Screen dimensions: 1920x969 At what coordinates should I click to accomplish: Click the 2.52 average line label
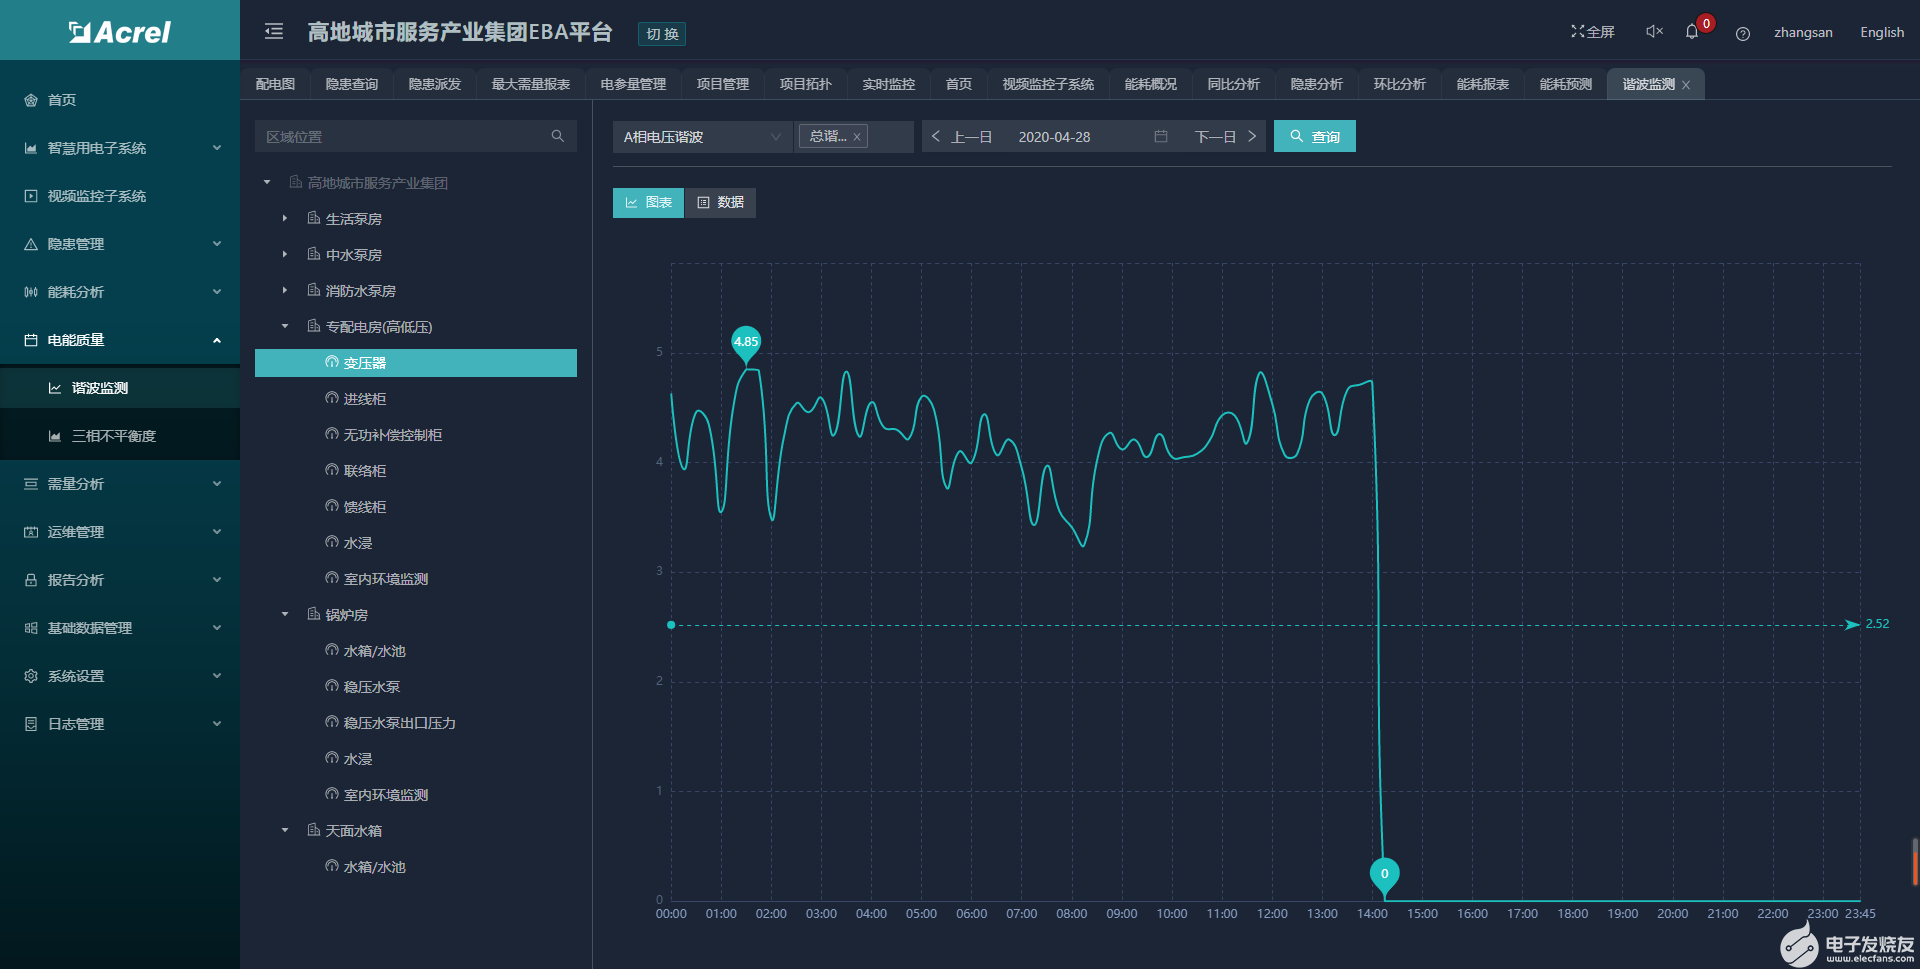(1877, 624)
